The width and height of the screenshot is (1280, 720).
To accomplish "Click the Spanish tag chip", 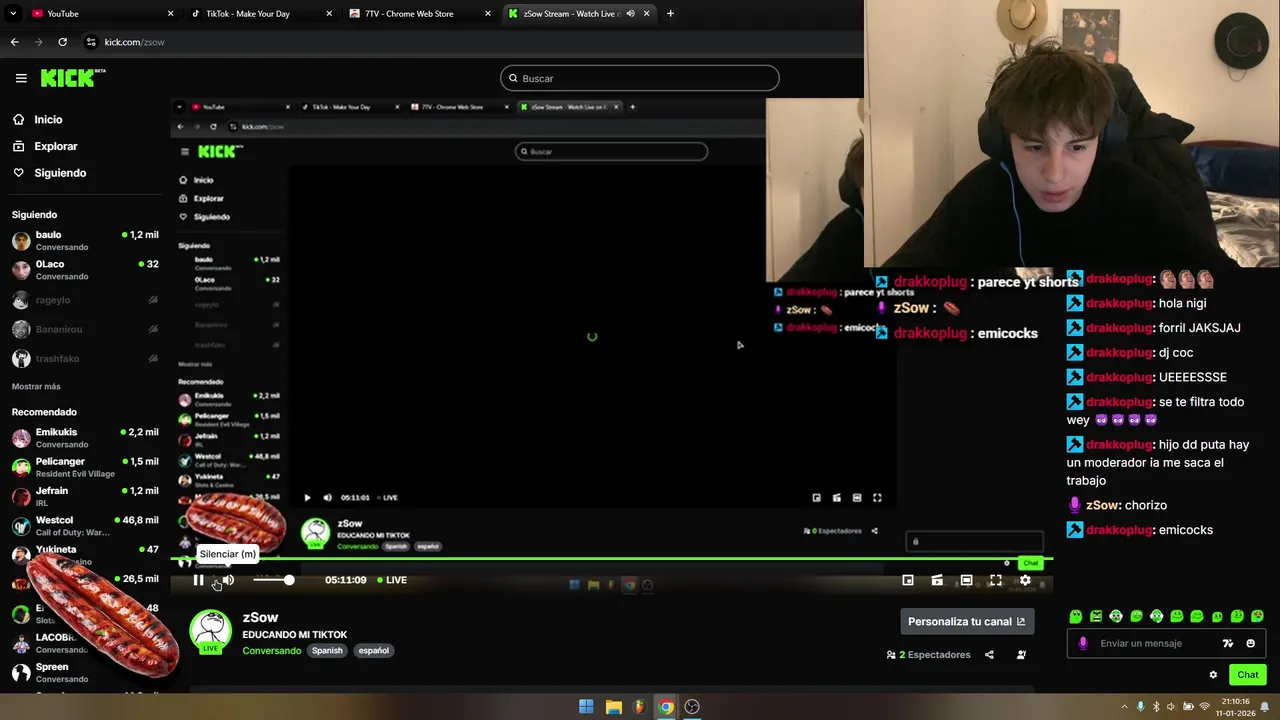I will coord(327,650).
